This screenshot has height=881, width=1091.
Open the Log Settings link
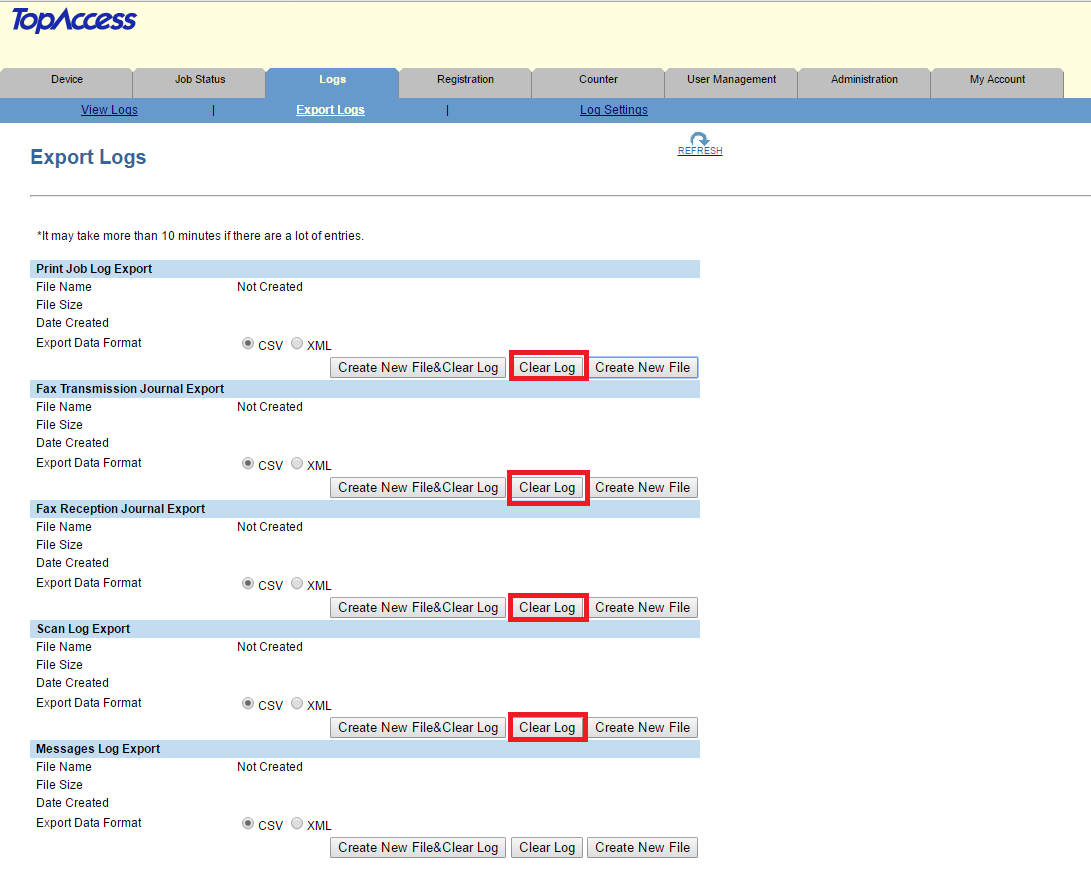coord(613,110)
